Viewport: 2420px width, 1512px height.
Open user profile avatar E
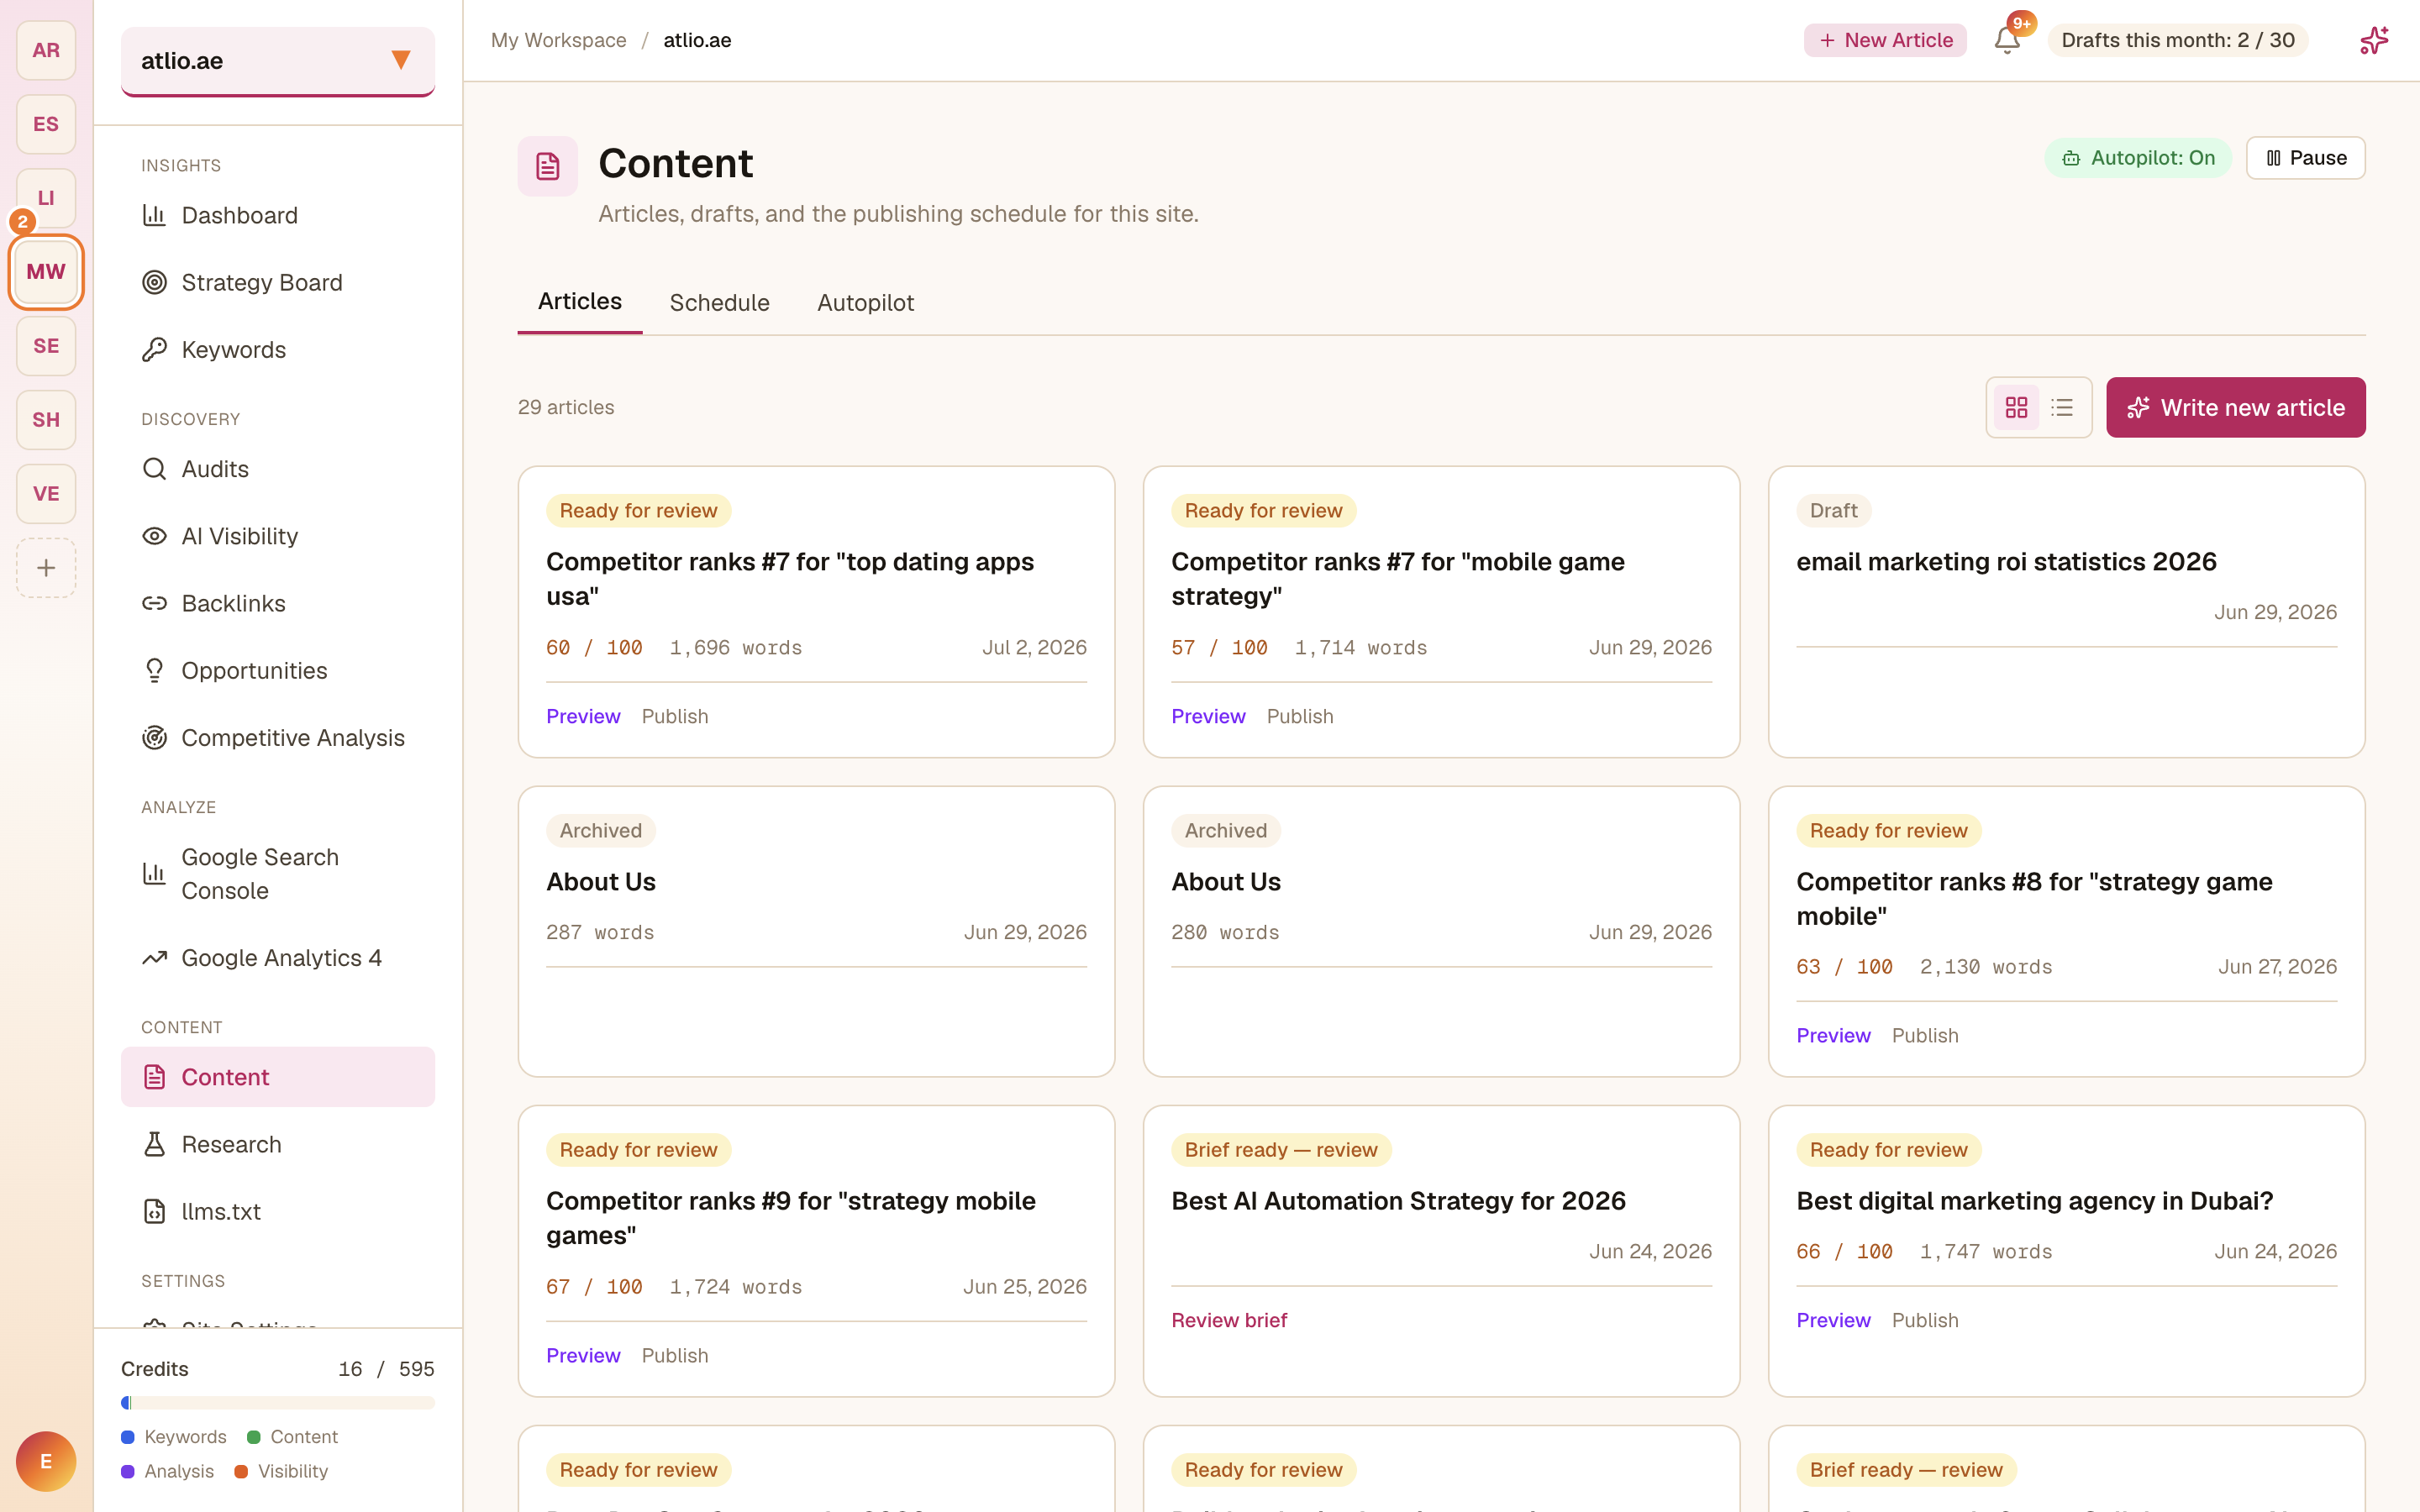46,1461
